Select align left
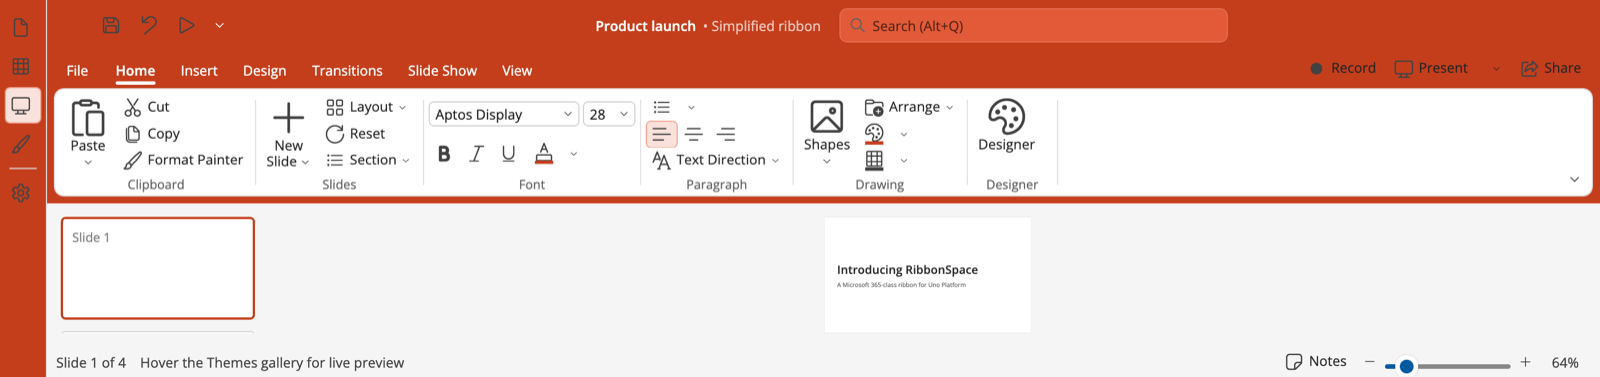 point(662,134)
